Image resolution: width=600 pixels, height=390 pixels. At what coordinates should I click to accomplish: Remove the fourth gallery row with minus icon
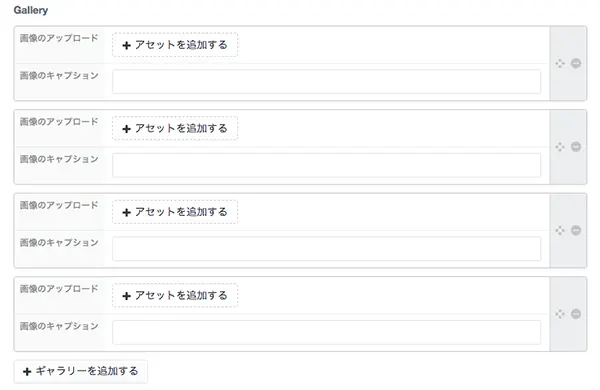(576, 314)
